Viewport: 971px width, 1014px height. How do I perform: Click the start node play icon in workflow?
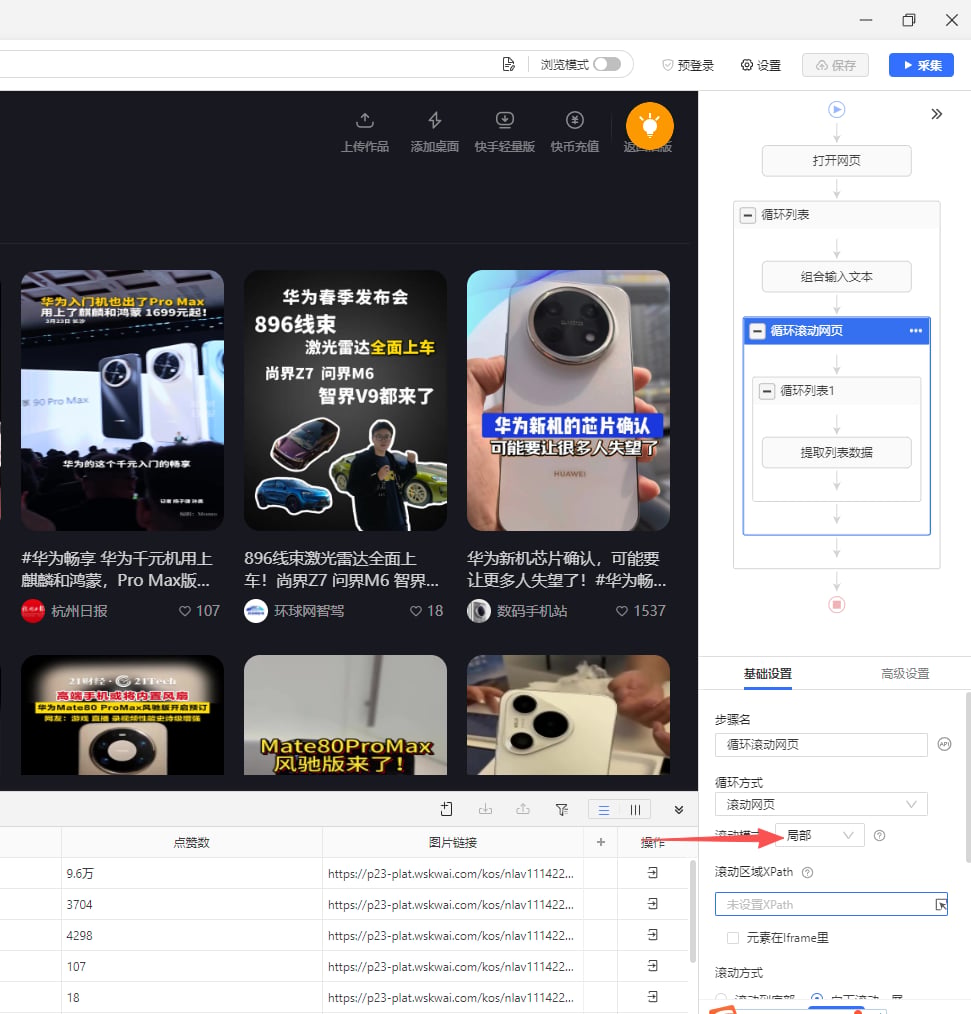pos(837,109)
